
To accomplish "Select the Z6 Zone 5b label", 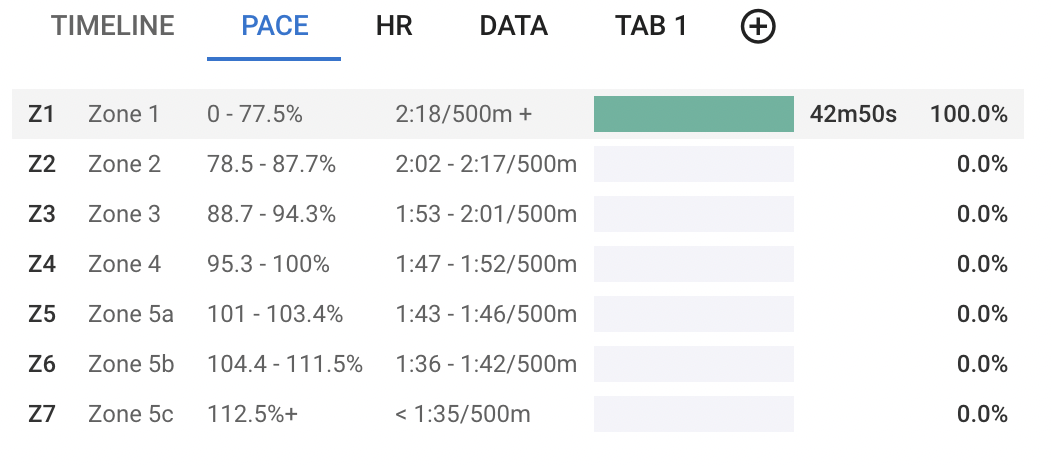I will click(x=130, y=364).
